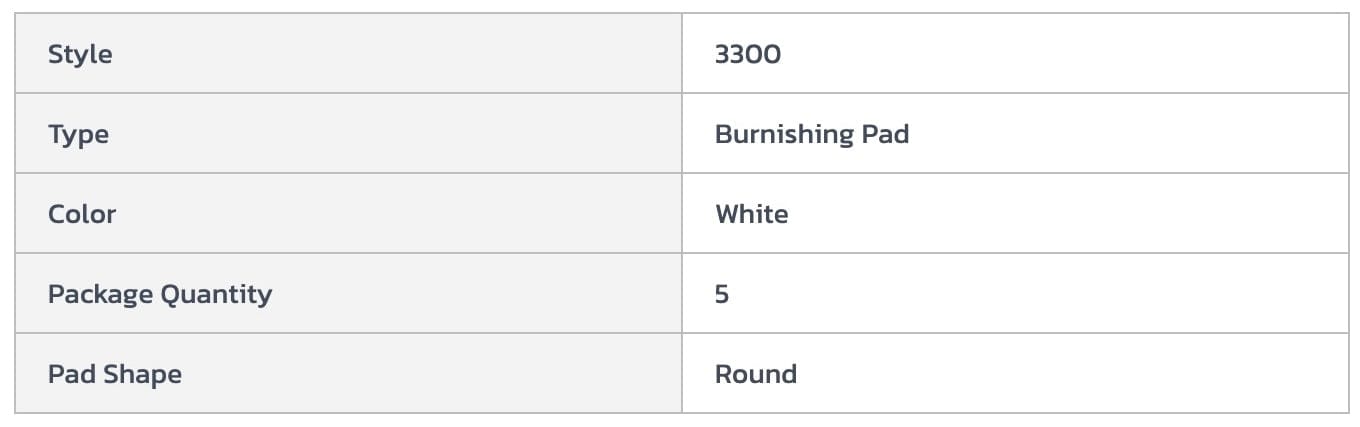Select the Round pad shape value
The image size is (1360, 427).
[x=755, y=374]
